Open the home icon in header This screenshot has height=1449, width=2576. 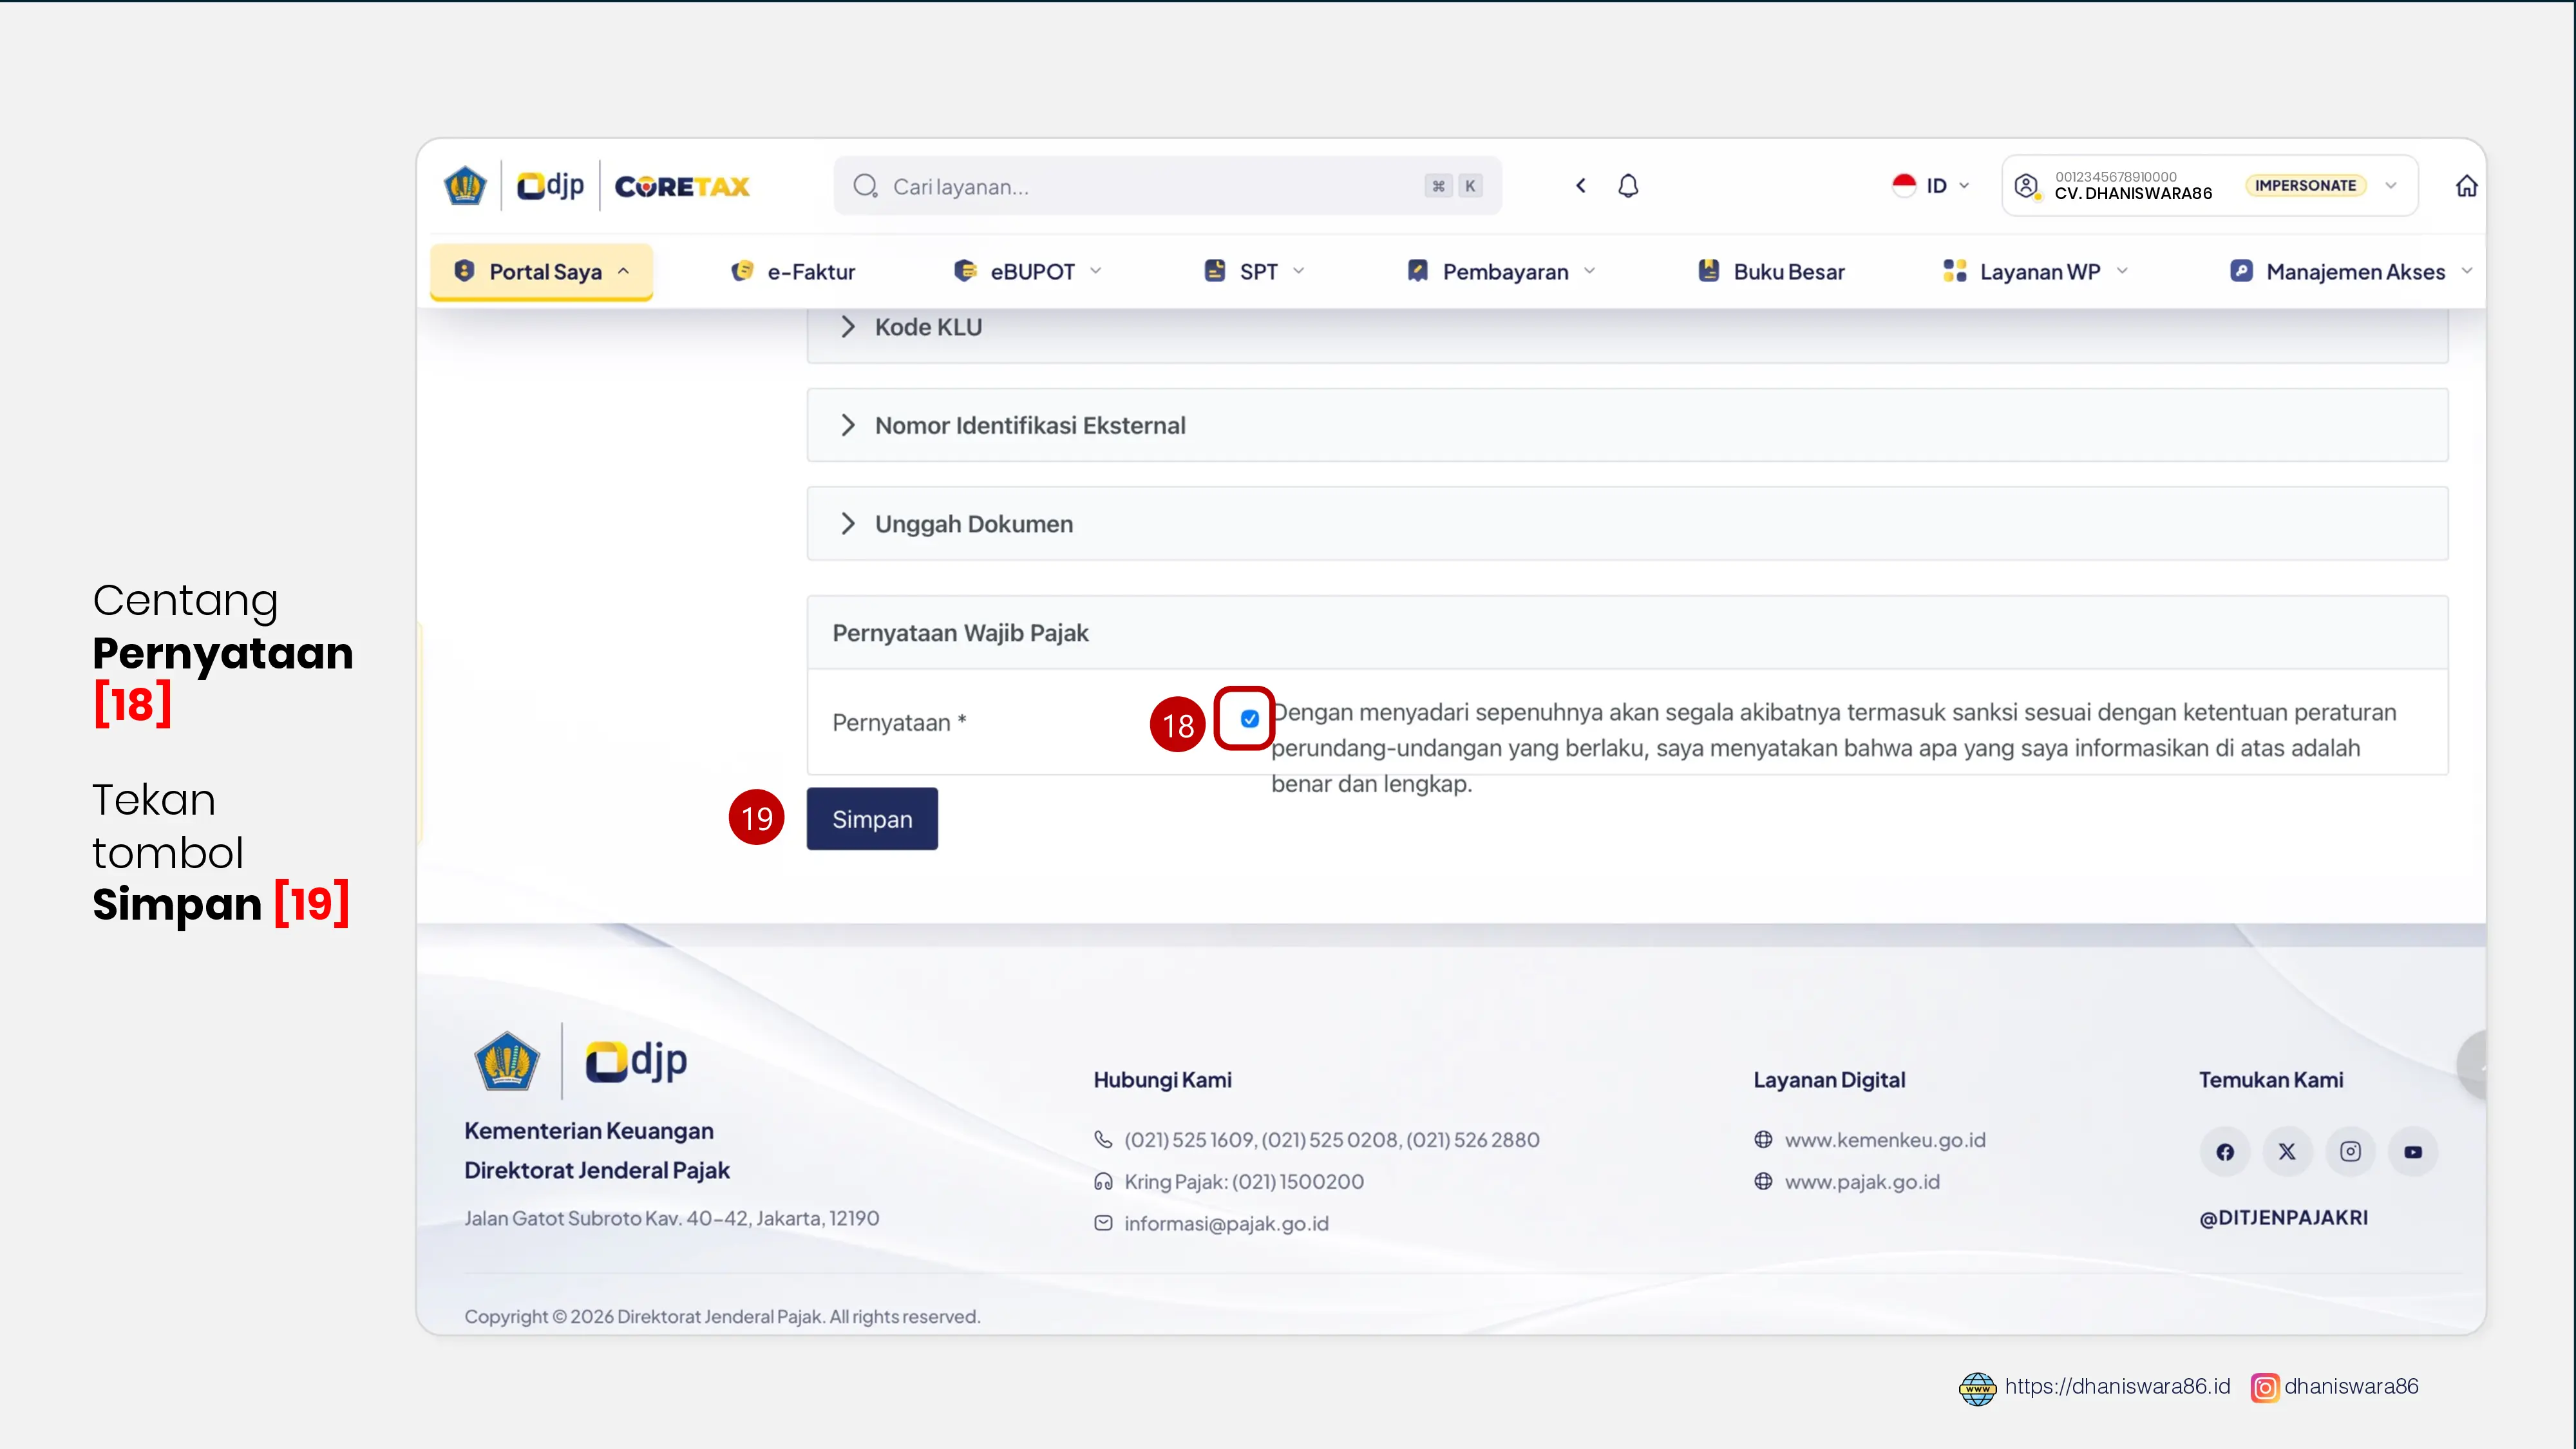(2466, 186)
